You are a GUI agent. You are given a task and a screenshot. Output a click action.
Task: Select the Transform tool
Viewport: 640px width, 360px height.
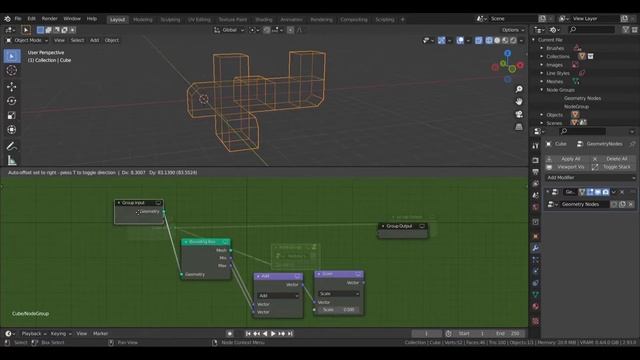[x=11, y=129]
